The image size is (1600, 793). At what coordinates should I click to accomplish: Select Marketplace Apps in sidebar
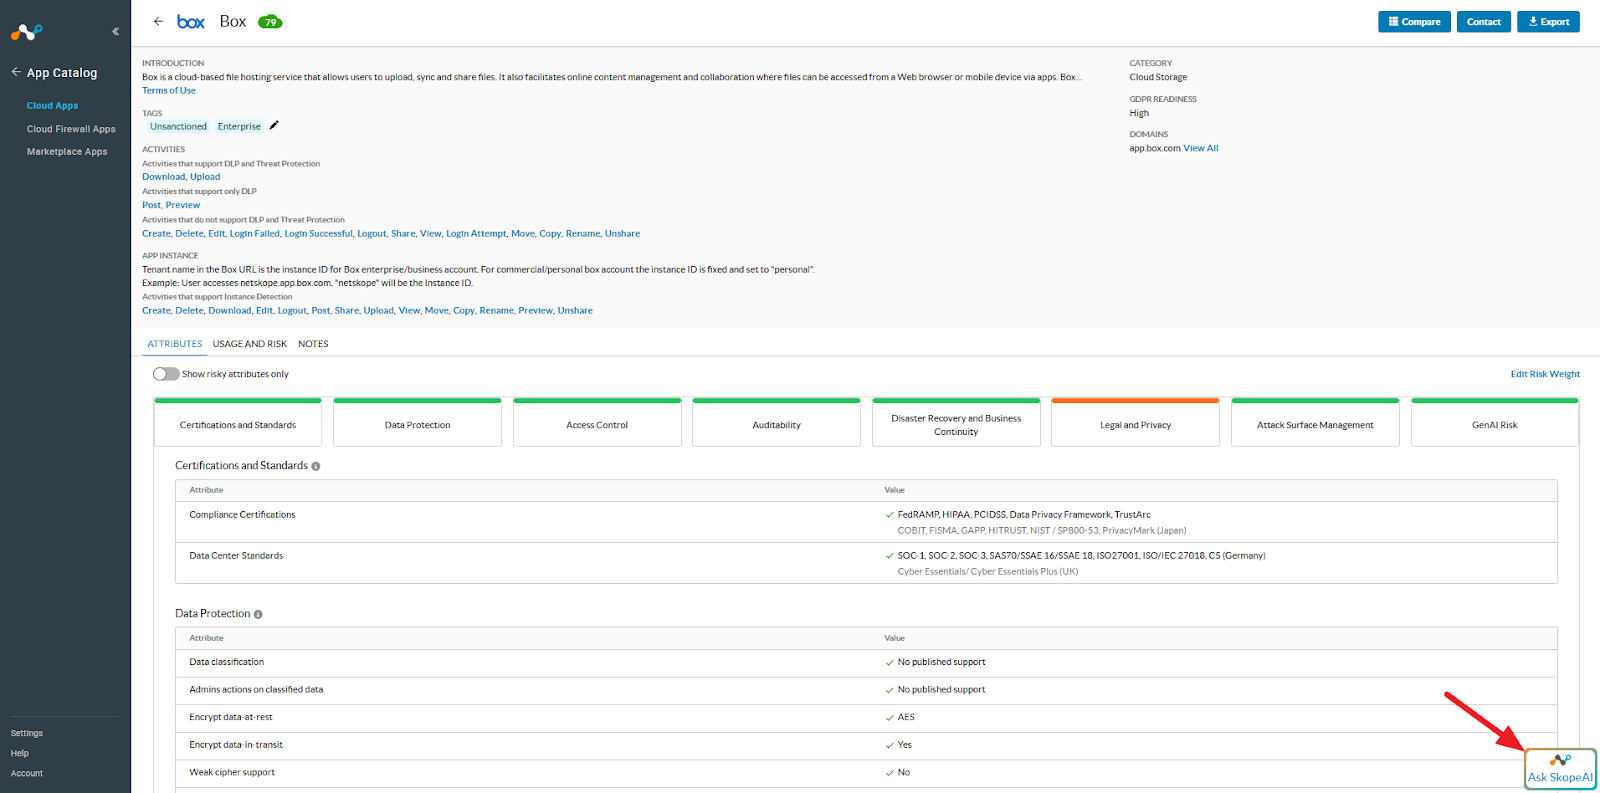click(67, 152)
